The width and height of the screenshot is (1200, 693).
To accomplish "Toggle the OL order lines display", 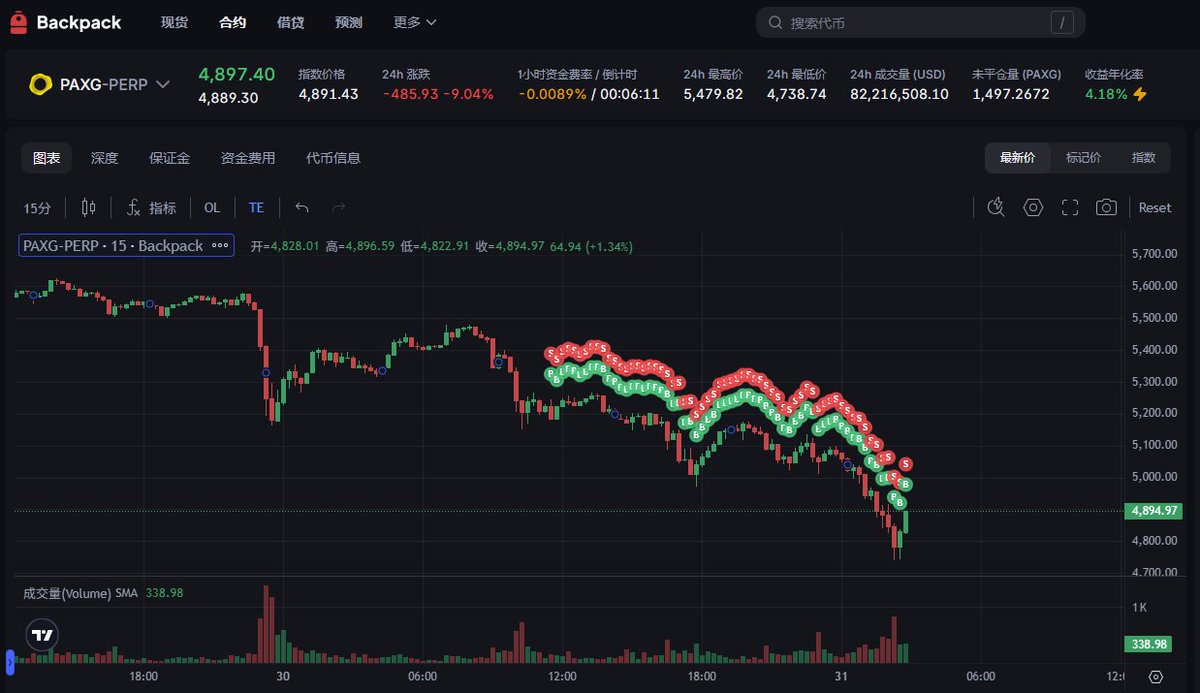I will (x=212, y=208).
